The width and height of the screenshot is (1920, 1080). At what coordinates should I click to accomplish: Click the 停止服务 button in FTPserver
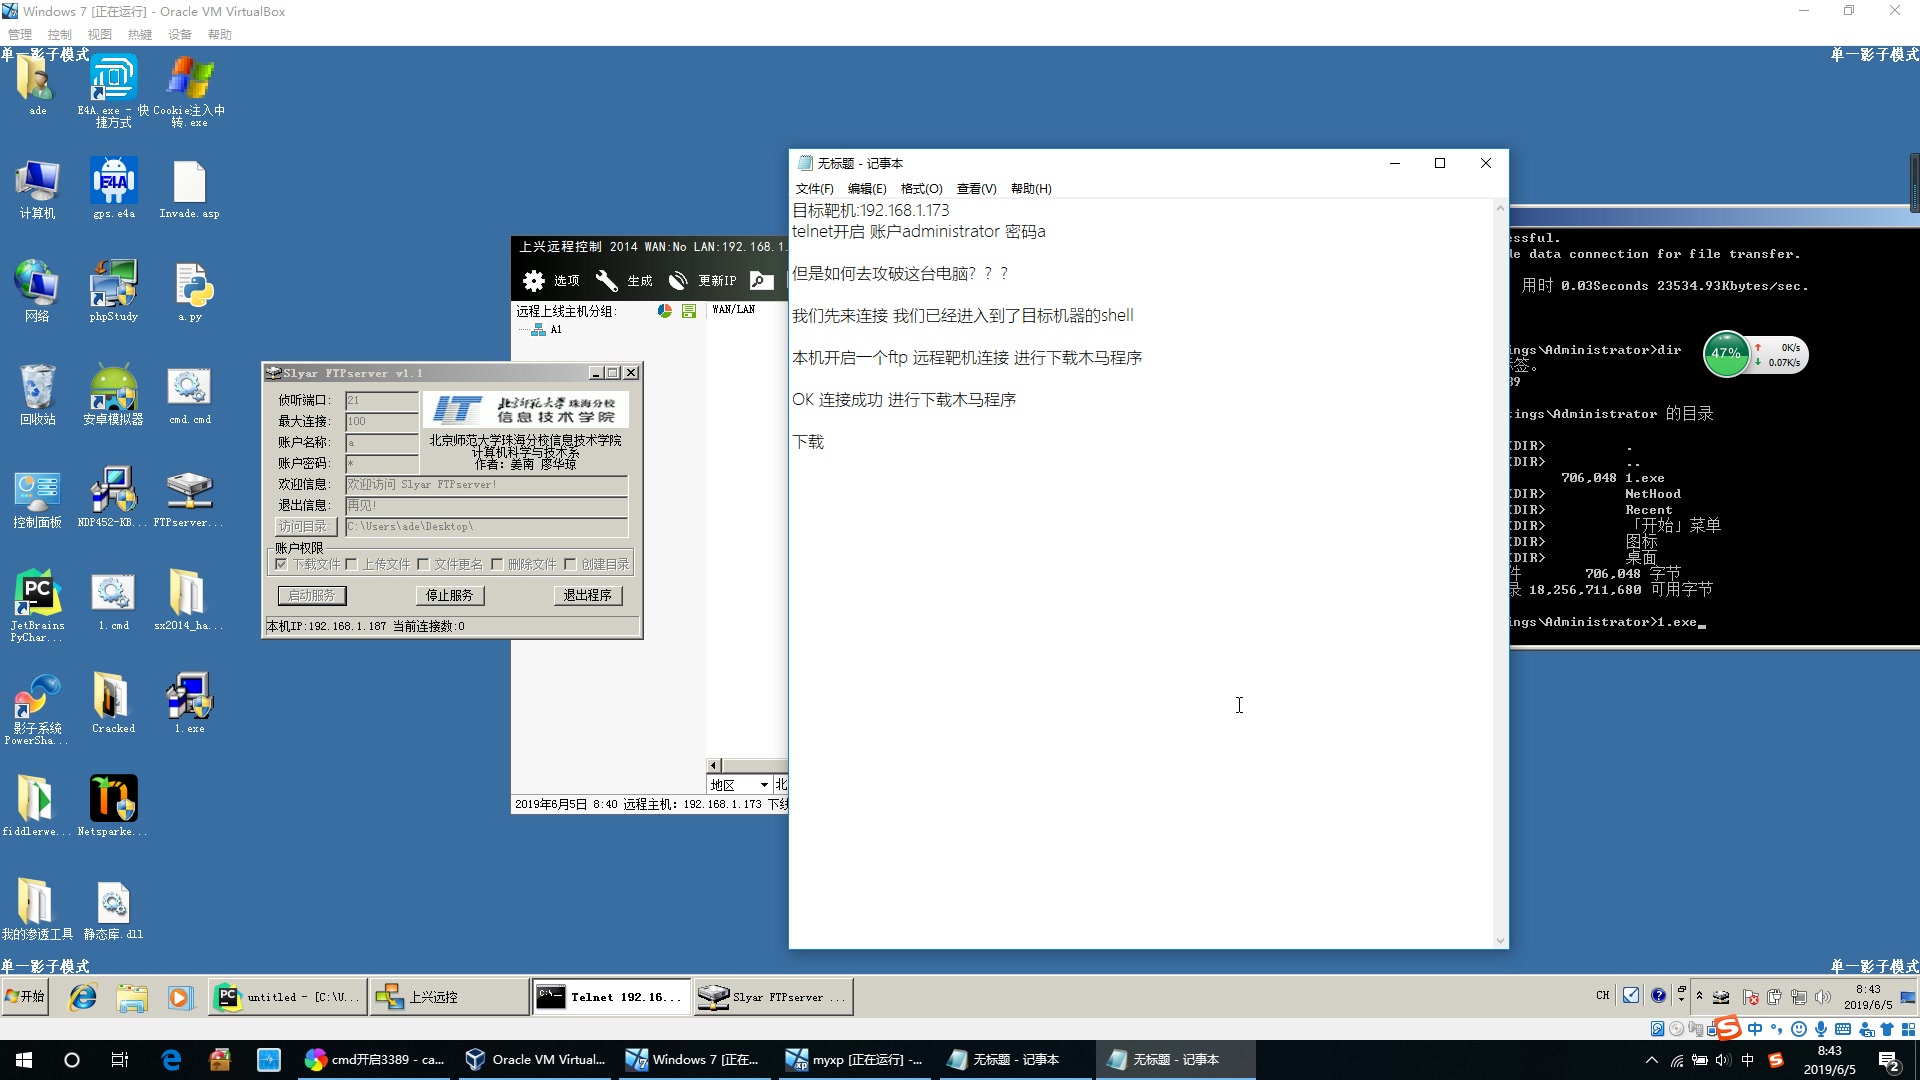point(449,596)
